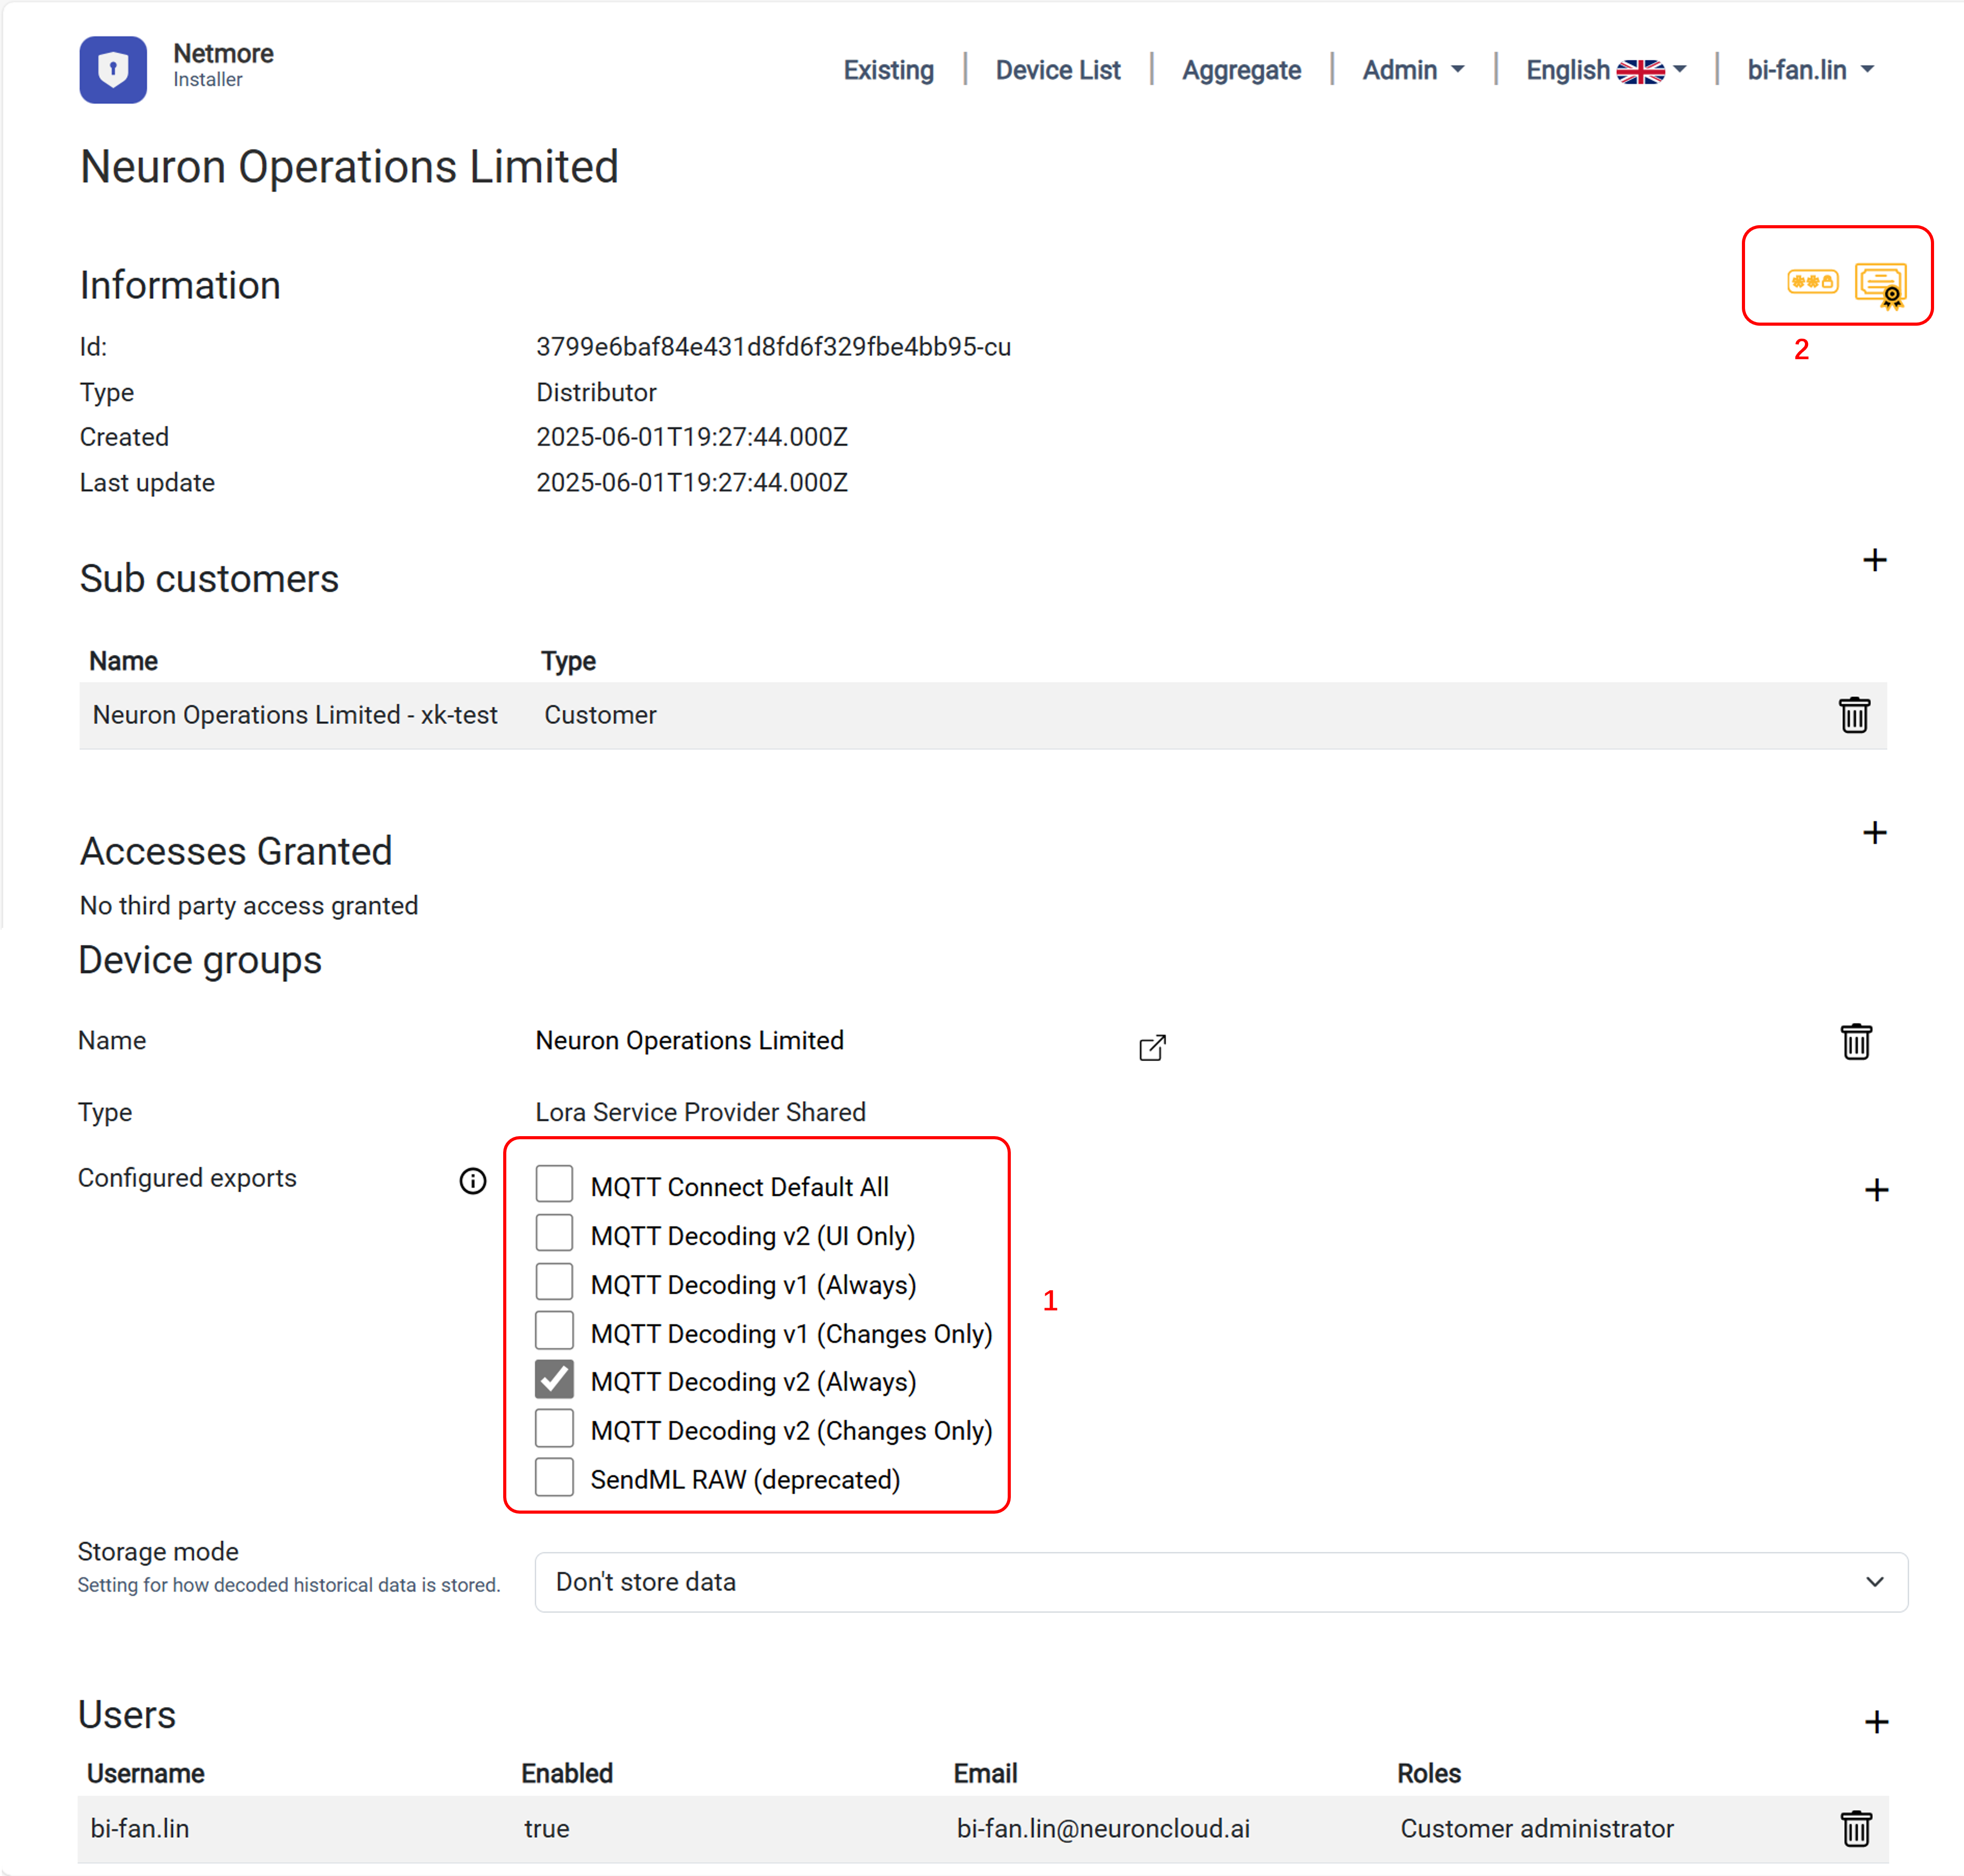Show Configured exports info tooltip
The image size is (1964, 1876).
[473, 1181]
